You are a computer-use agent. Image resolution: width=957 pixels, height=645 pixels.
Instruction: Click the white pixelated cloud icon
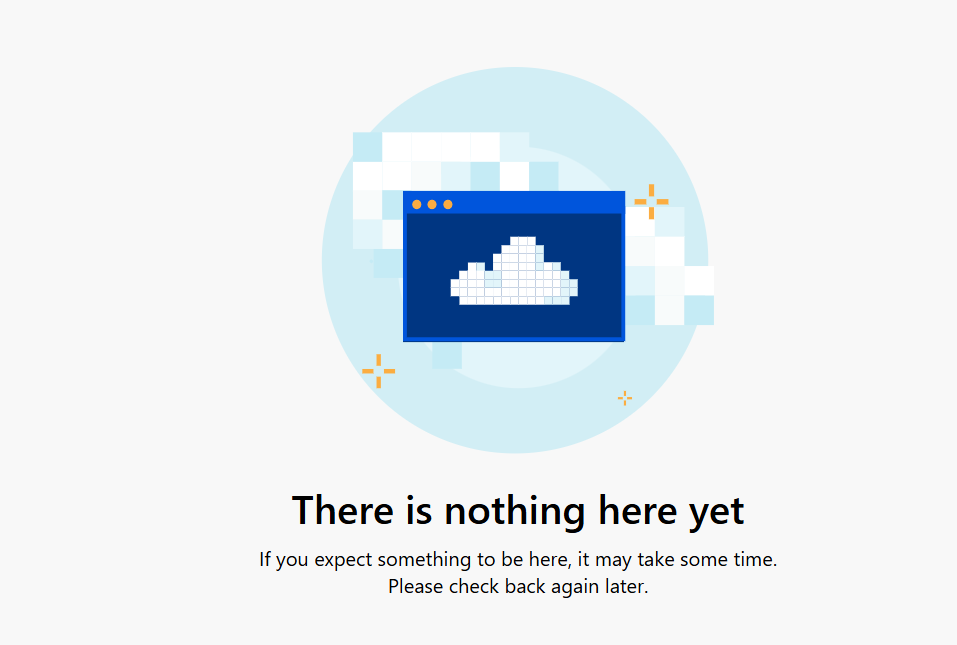coord(514,271)
